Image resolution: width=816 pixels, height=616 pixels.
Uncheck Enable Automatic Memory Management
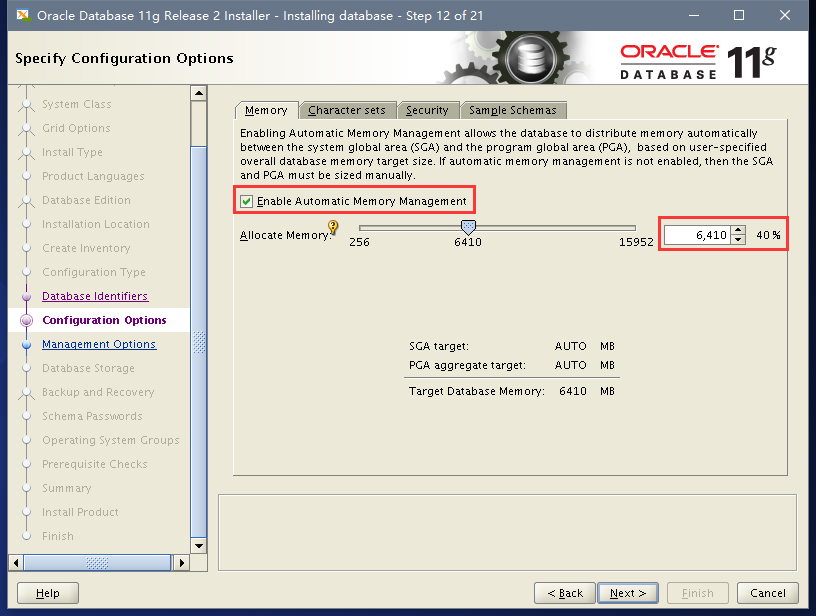click(x=247, y=201)
